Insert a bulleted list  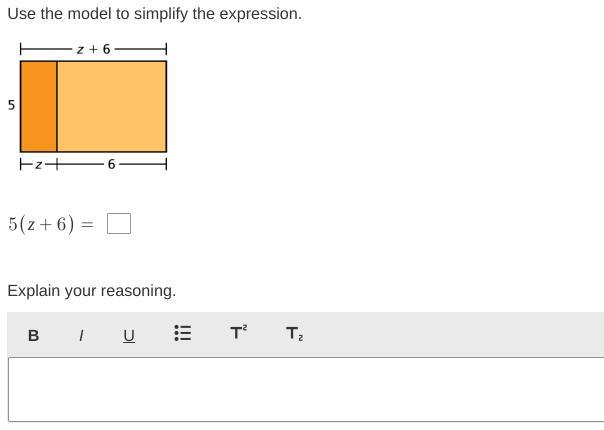pyautogui.click(x=183, y=334)
